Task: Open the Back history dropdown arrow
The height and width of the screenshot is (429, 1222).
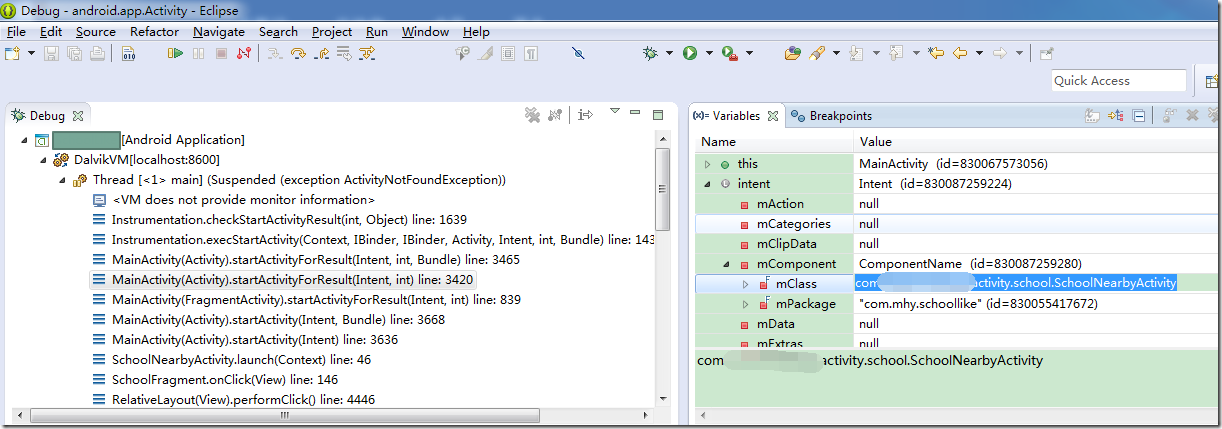Action: pyautogui.click(x=979, y=53)
